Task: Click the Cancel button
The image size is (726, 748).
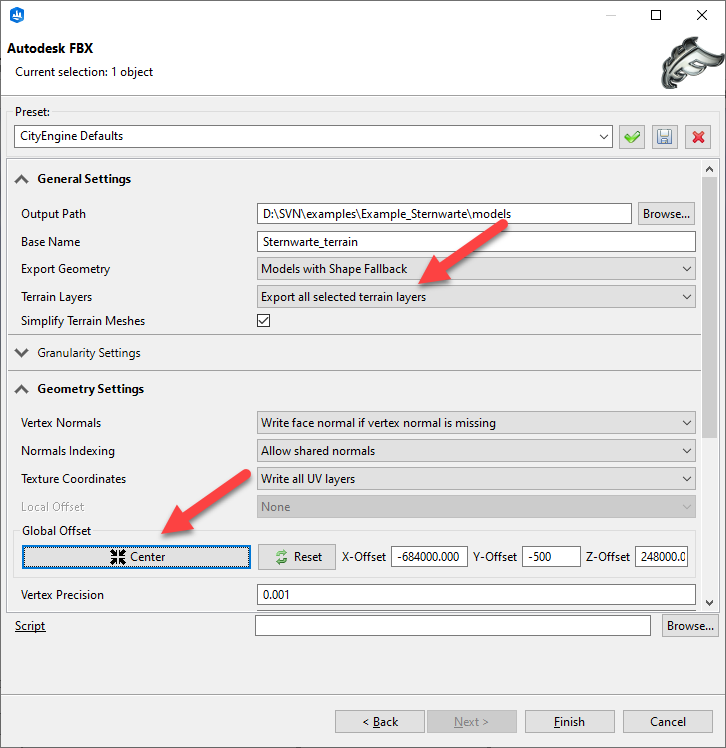Action: tap(668, 722)
